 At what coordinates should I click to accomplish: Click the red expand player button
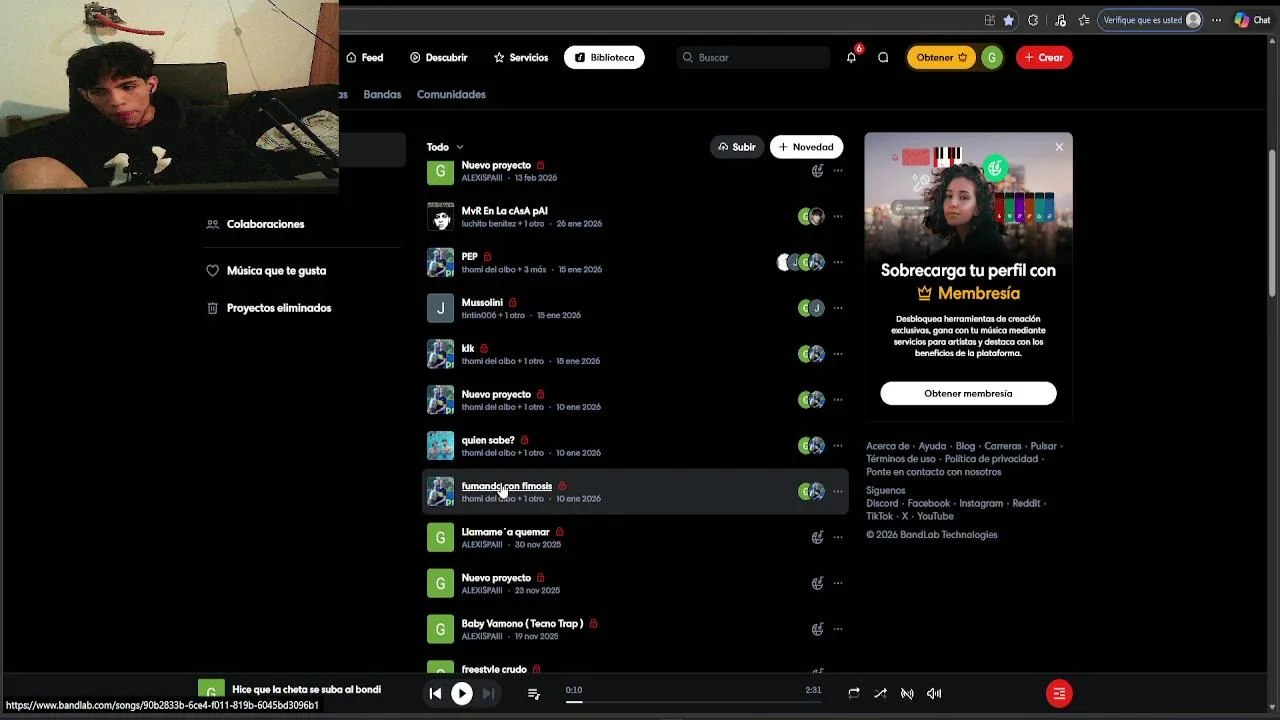(1059, 693)
